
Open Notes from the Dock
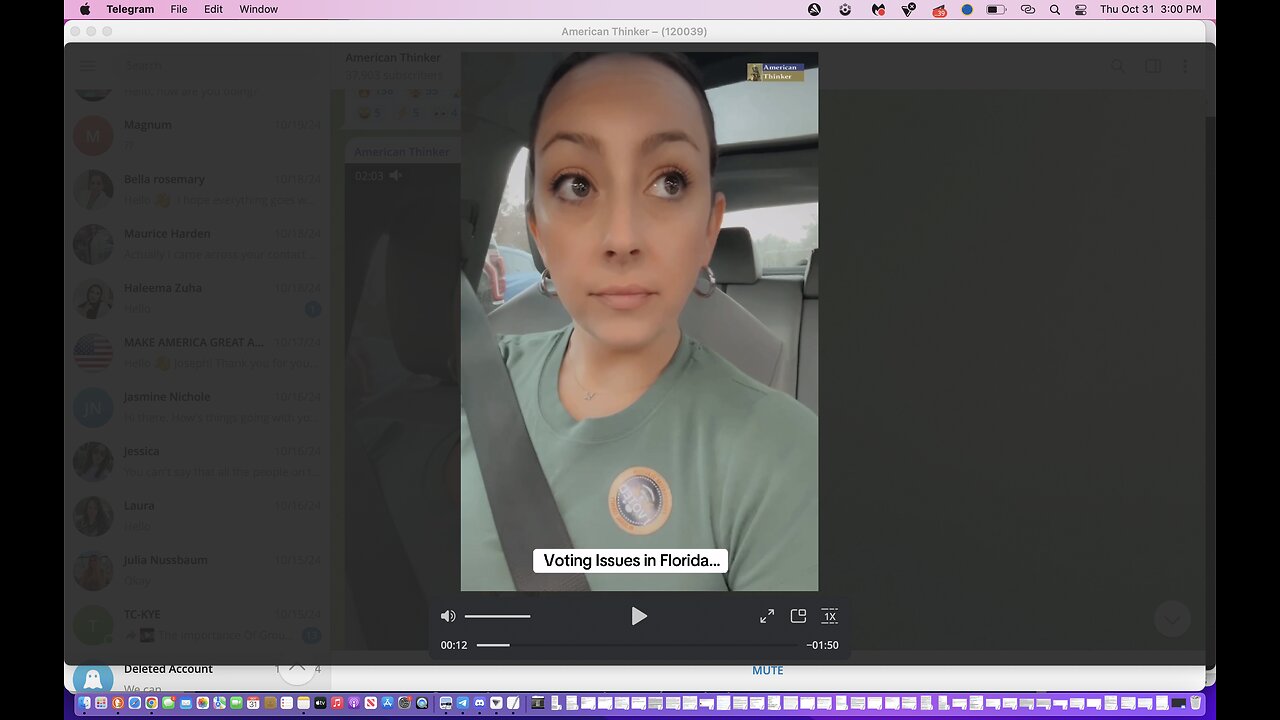point(303,703)
